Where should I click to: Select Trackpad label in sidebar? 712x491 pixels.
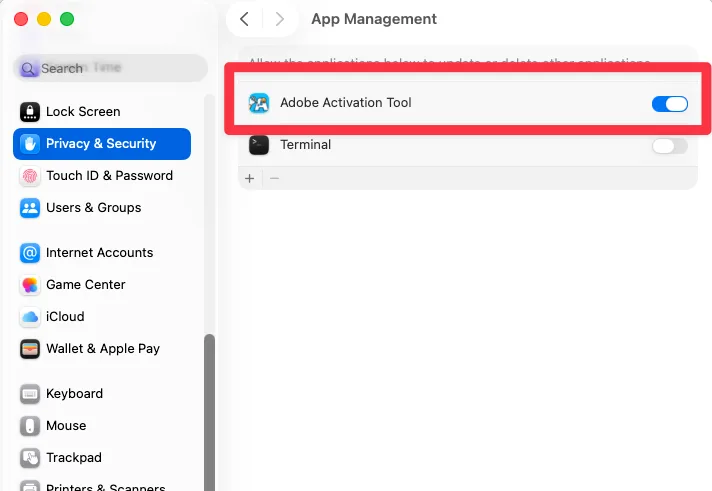coord(74,458)
